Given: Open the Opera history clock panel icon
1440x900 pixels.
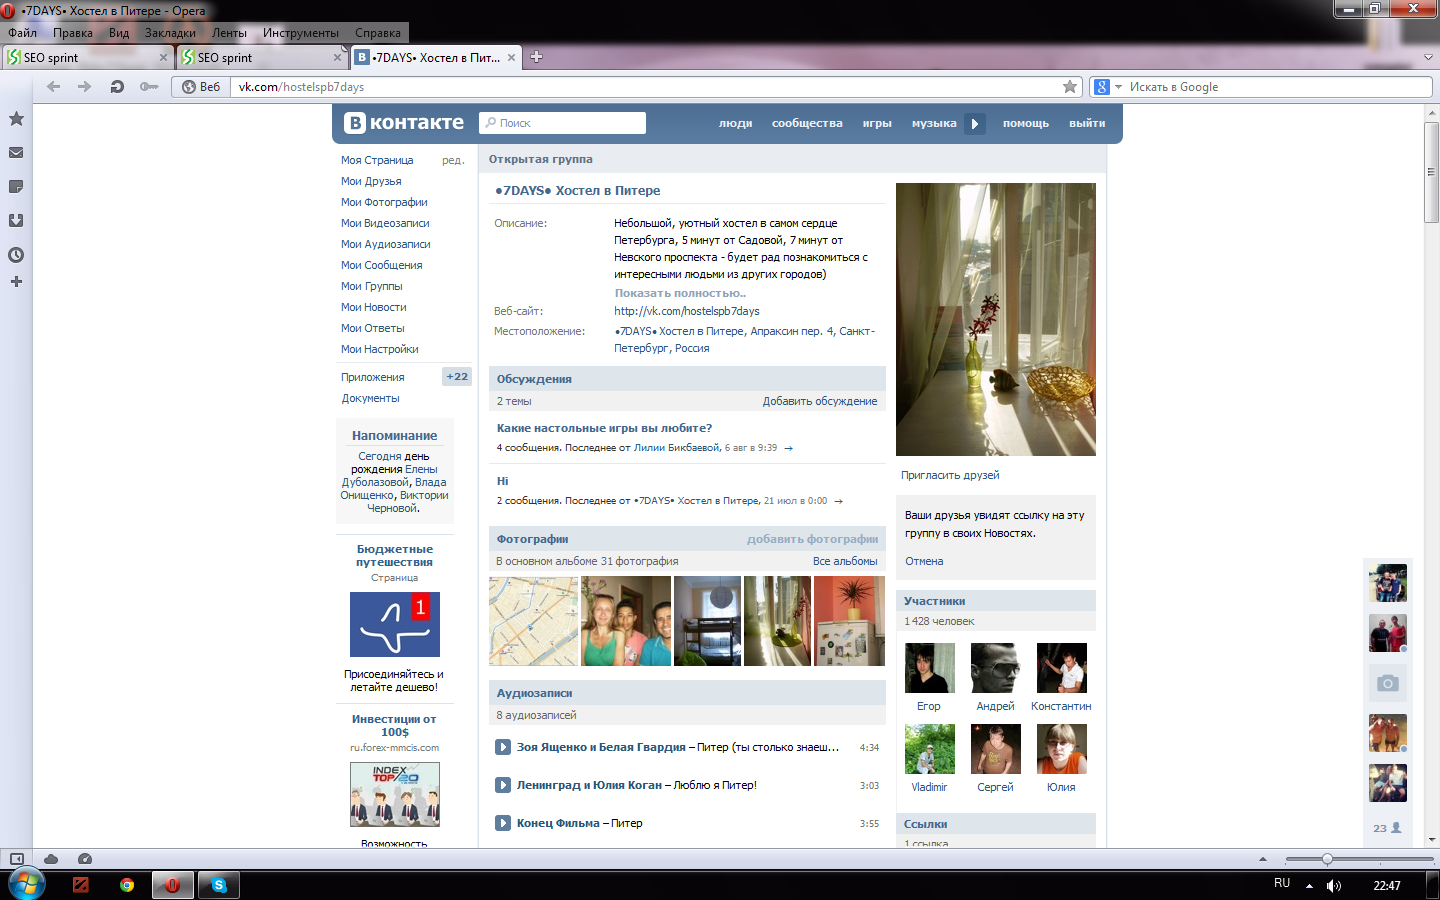Looking at the screenshot, I should point(16,255).
